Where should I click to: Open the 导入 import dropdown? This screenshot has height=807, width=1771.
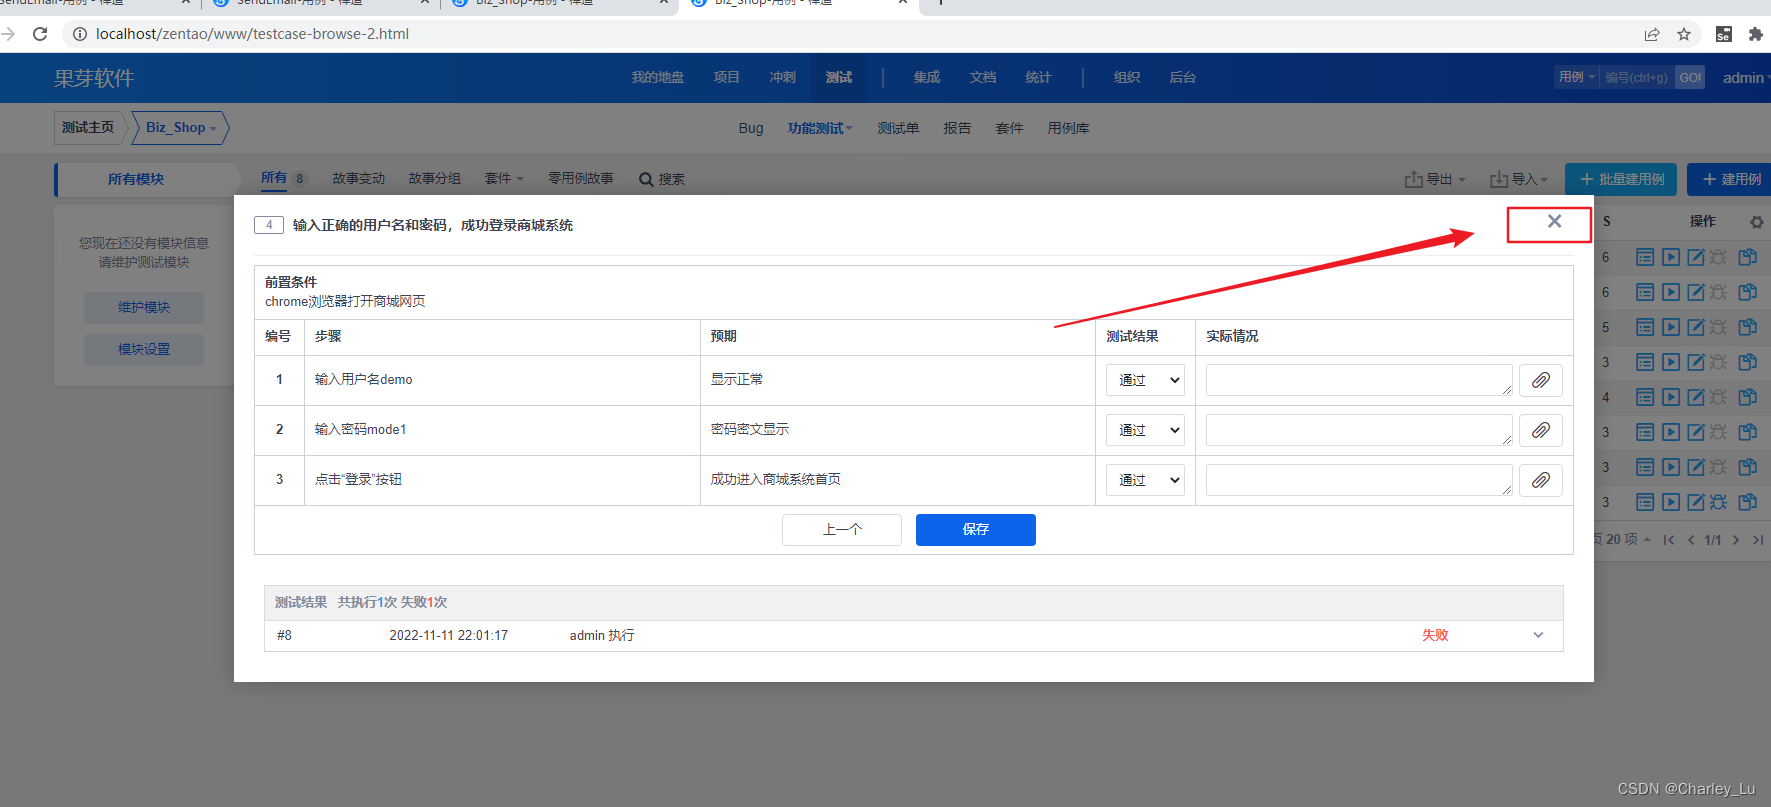(1519, 179)
